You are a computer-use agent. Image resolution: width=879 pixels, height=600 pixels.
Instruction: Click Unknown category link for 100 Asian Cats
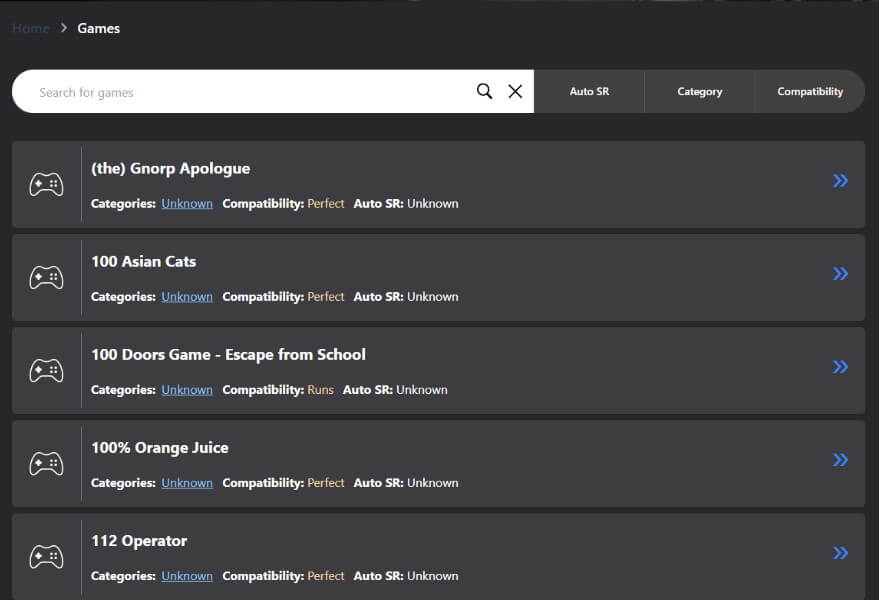tap(187, 297)
